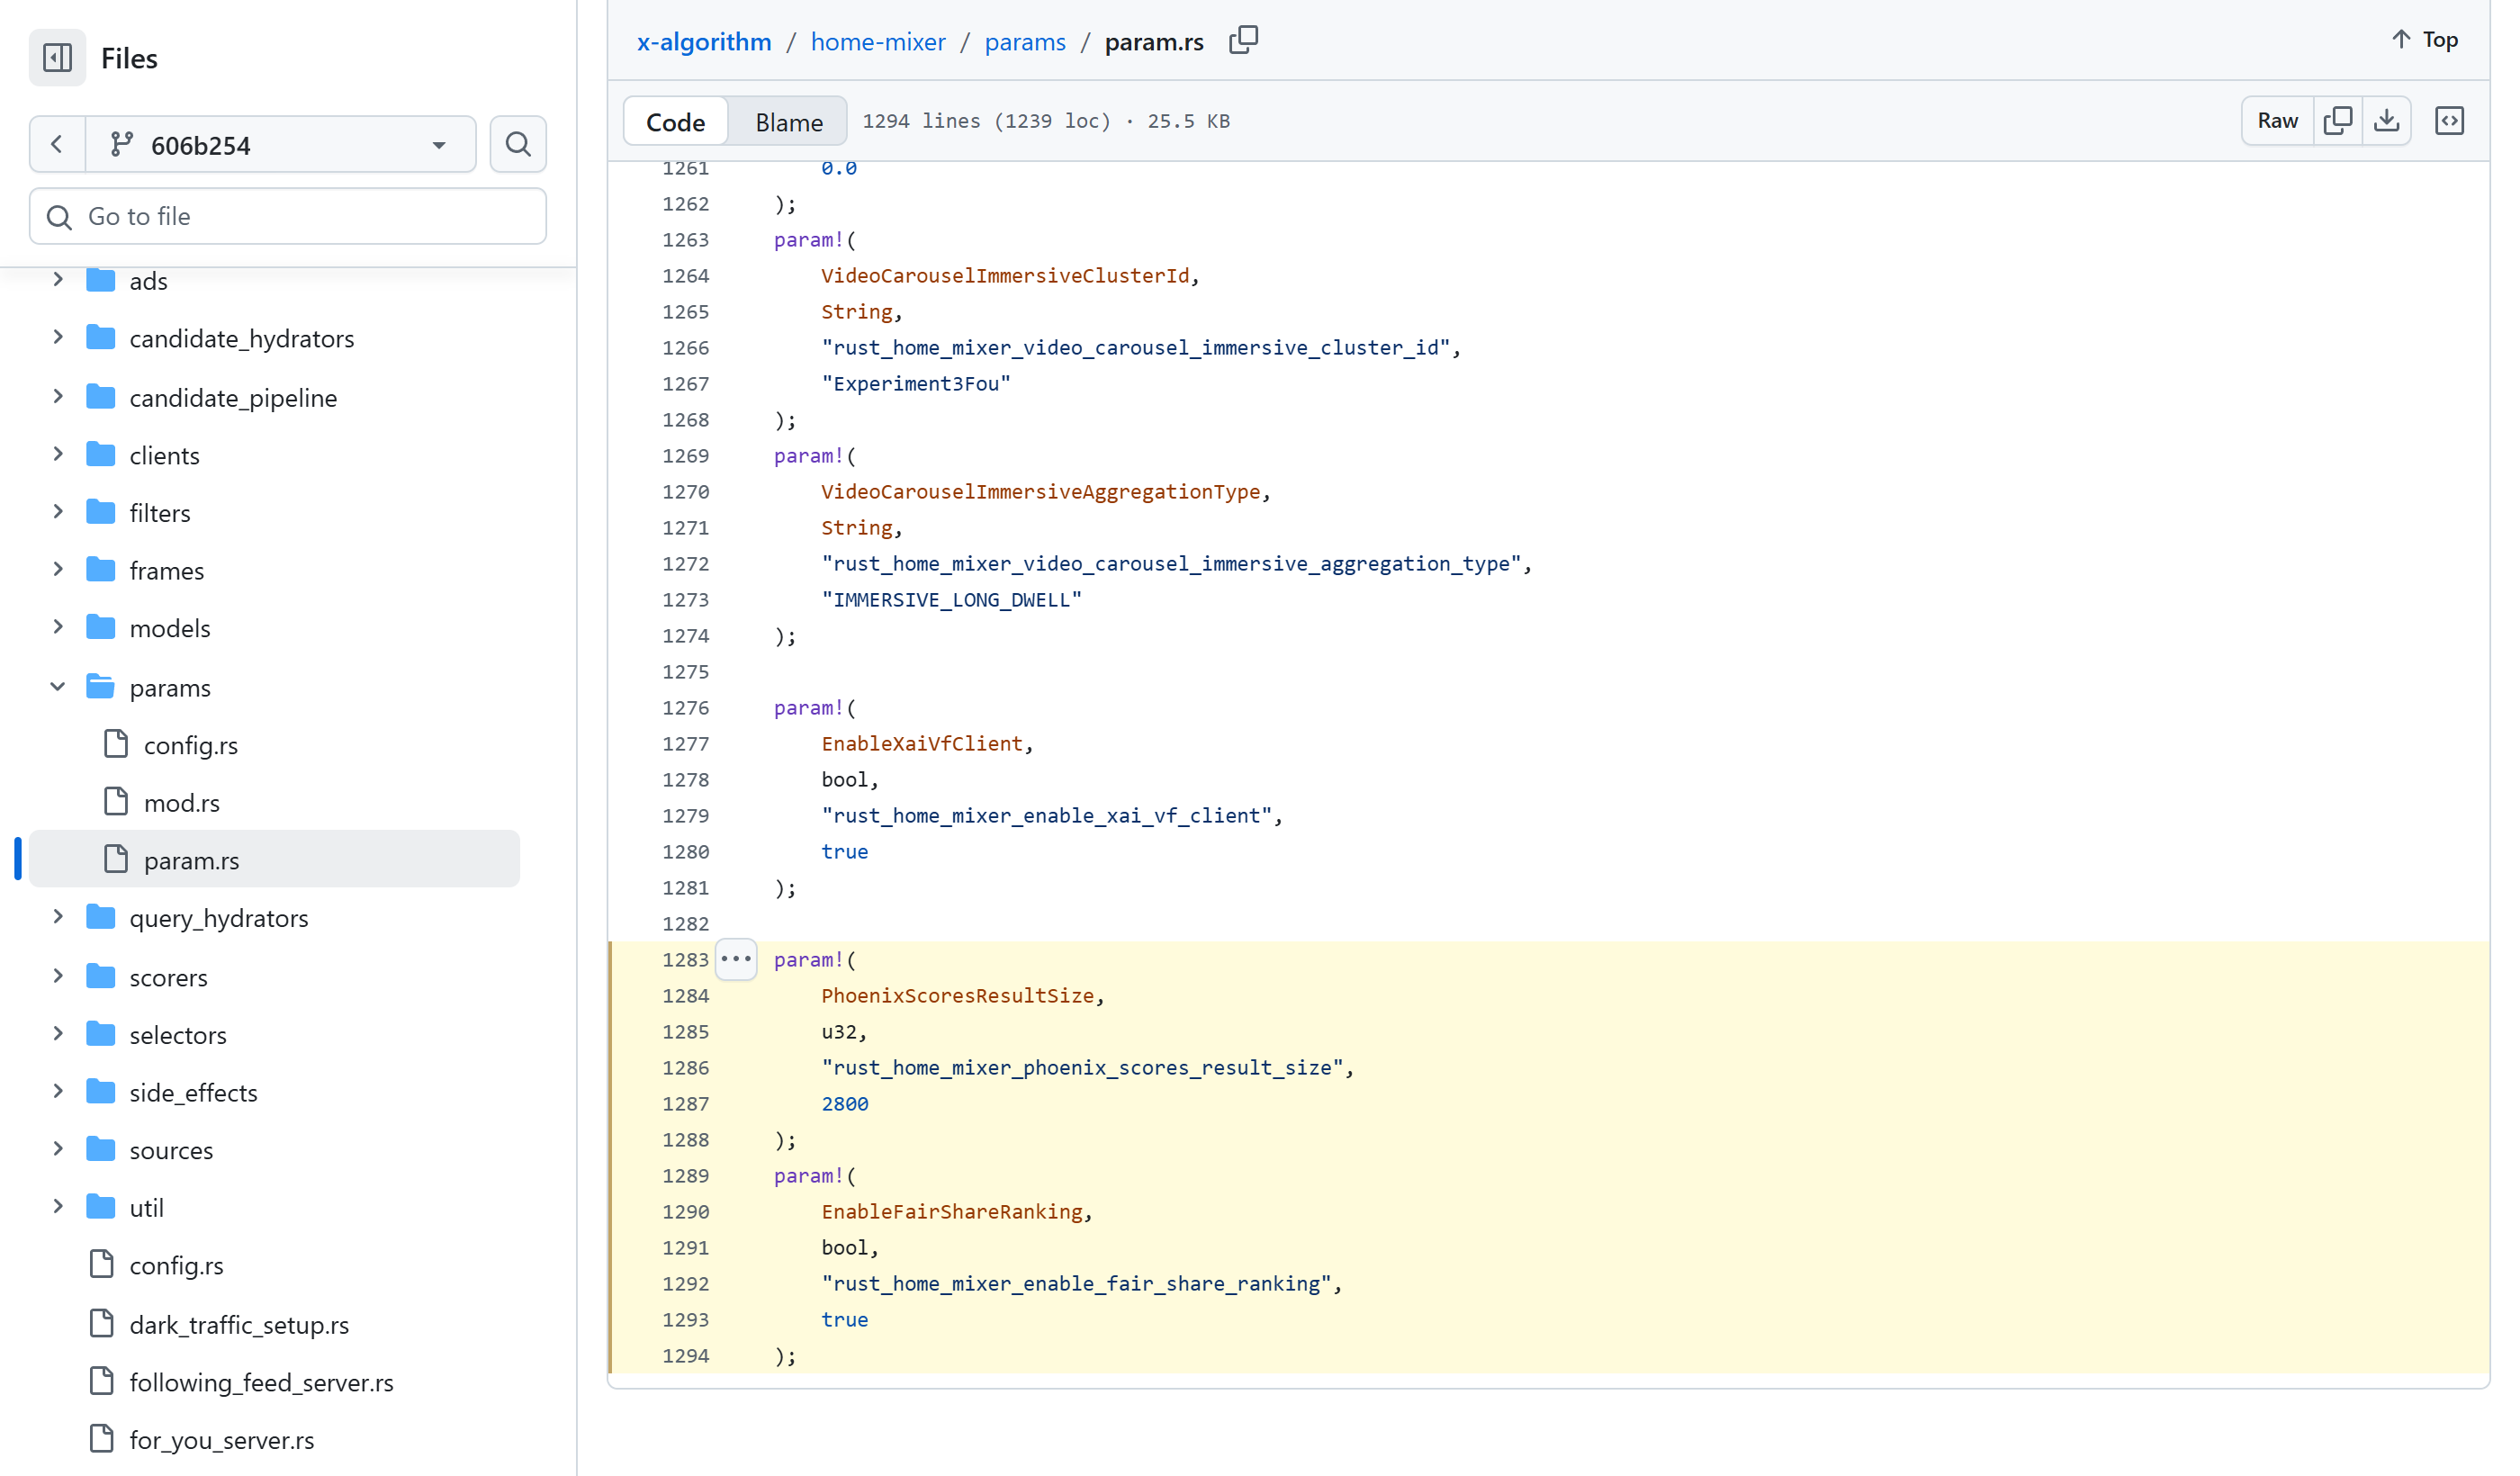Expand the candidate_pipeline folder

tap(58, 397)
